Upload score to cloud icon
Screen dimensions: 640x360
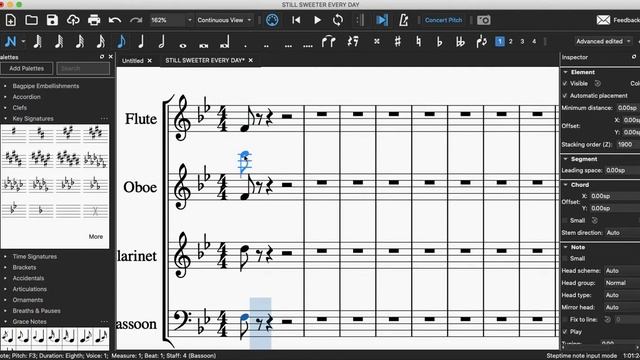pos(73,20)
